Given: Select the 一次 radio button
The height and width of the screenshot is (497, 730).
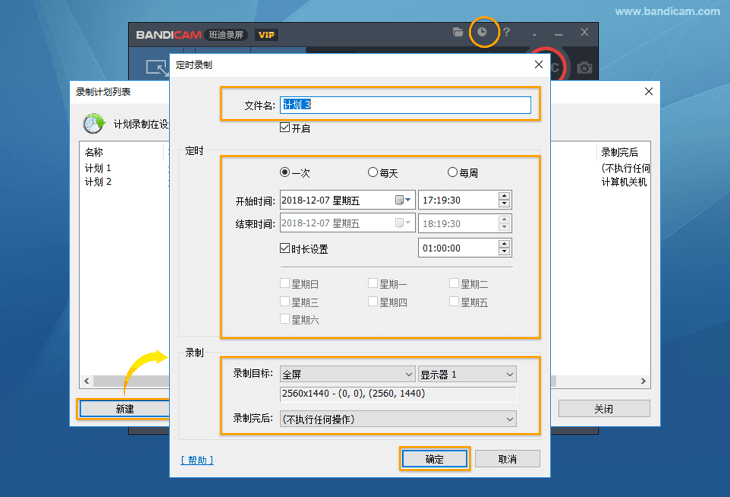Looking at the screenshot, I should click(x=284, y=172).
